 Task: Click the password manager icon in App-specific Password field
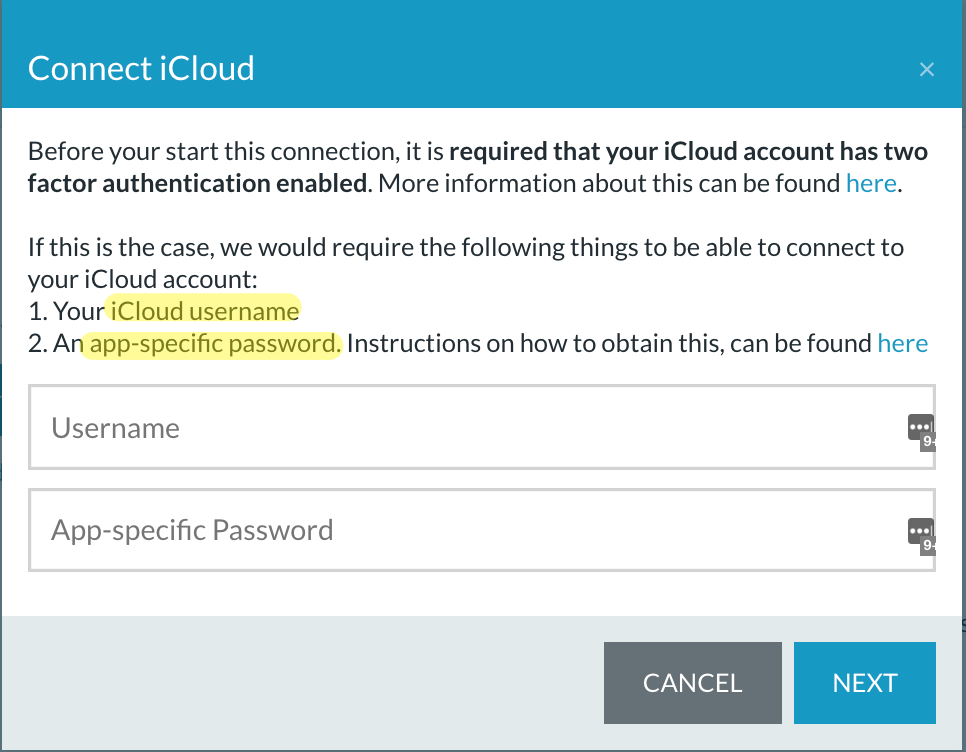pos(920,531)
